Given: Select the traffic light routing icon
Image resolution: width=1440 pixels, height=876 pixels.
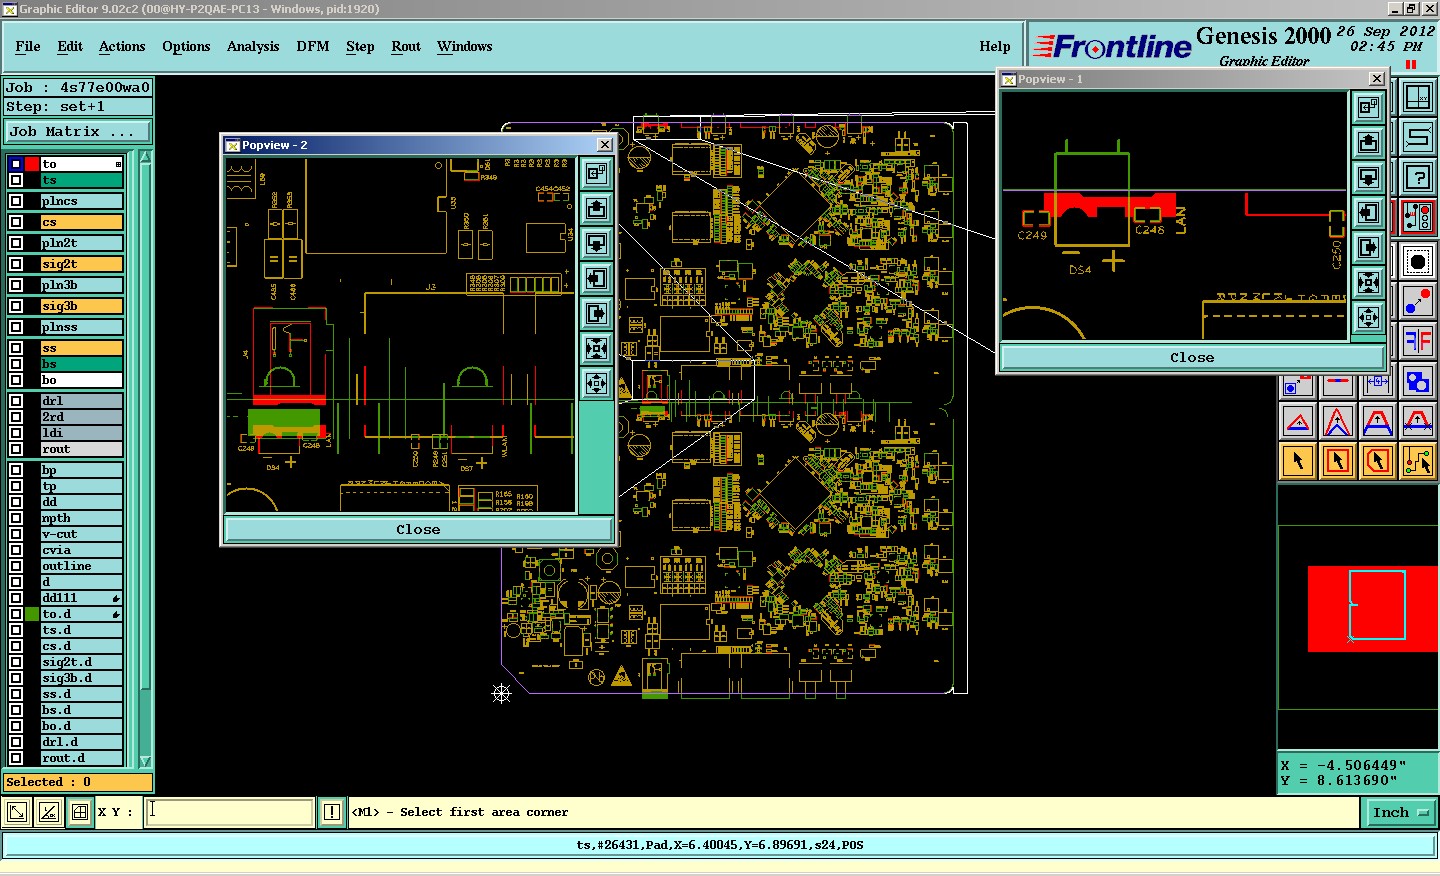Looking at the screenshot, I should click(x=1417, y=217).
